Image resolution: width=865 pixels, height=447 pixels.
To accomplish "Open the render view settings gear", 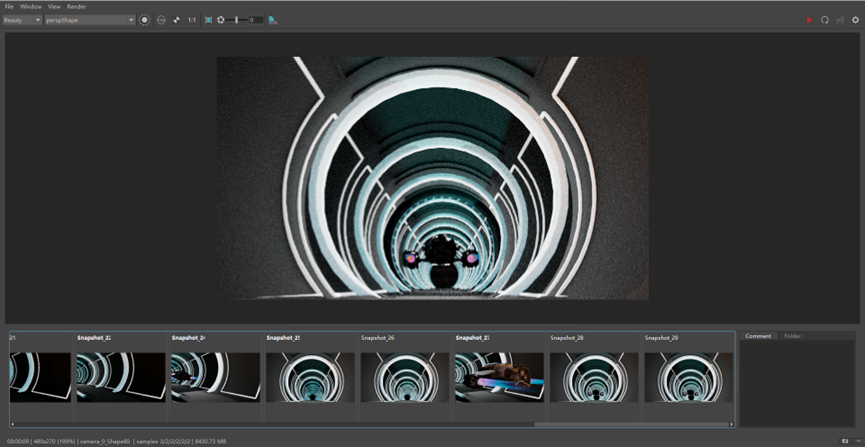I will click(x=856, y=20).
